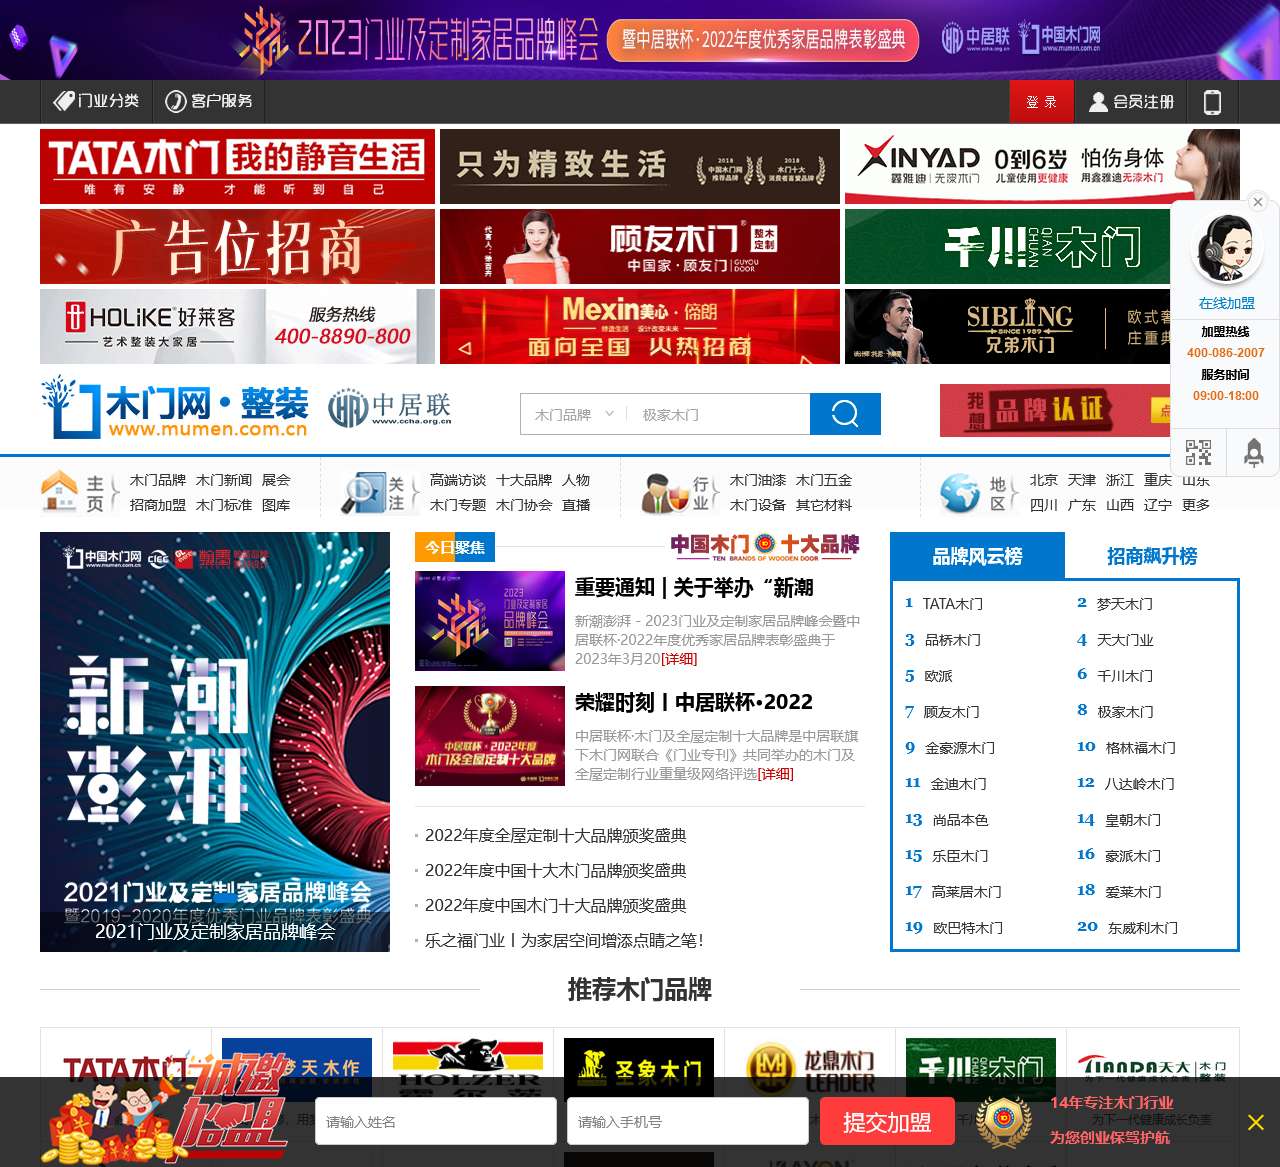Open the SIBLING兄弟木门 banner
Viewport: 1280px width, 1167px height.
click(1007, 326)
